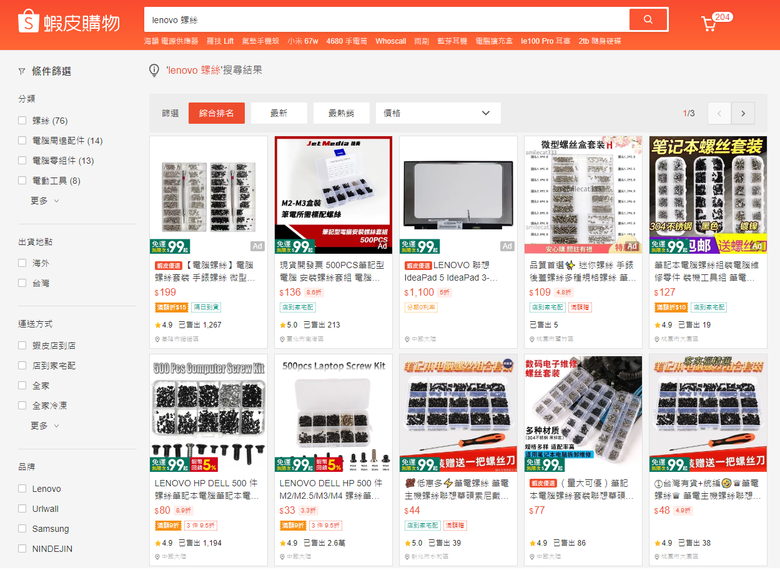
Task: Click the 8.6折 discount tag on $136 item
Action: [x=314, y=292]
